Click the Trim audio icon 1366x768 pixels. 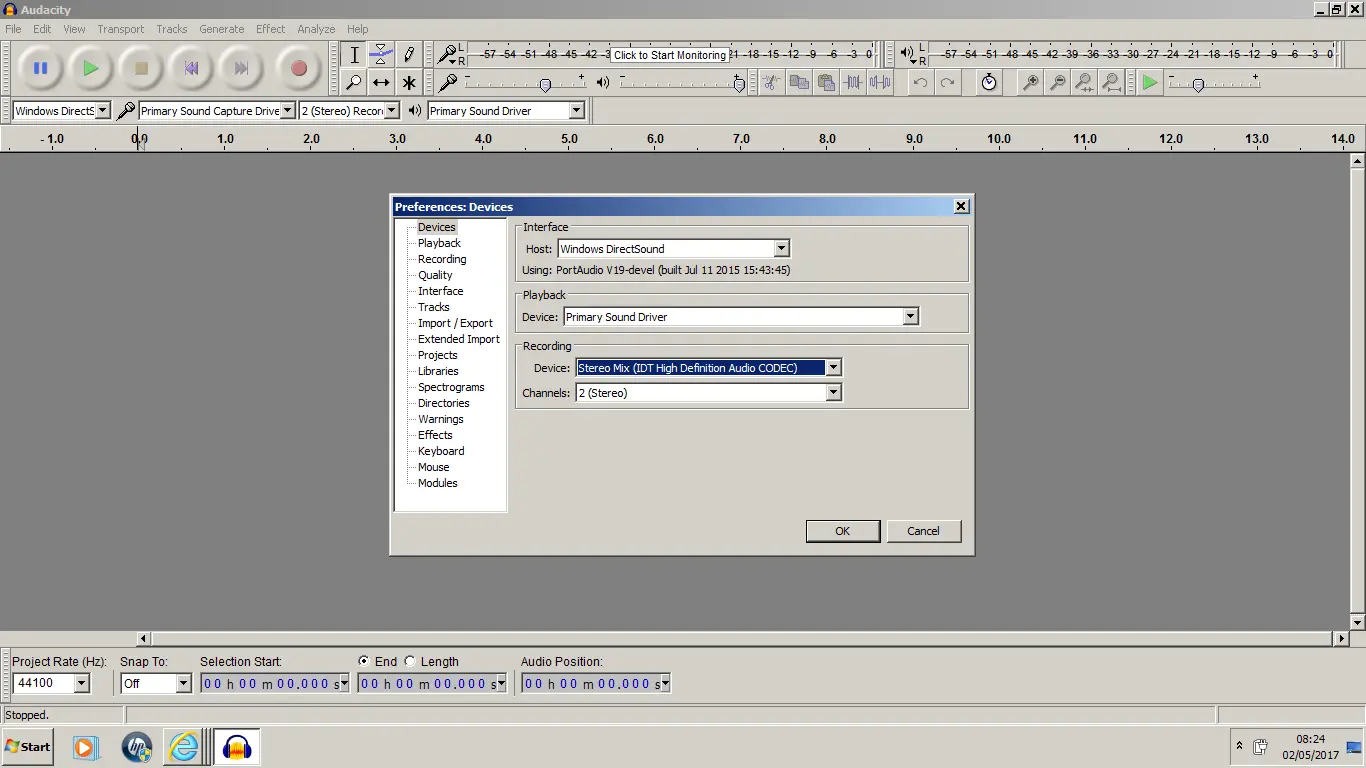[852, 82]
